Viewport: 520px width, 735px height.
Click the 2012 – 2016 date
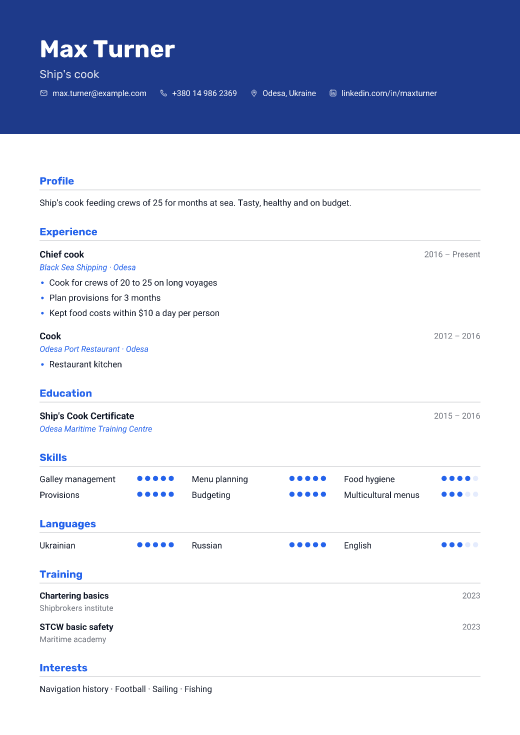(x=457, y=336)
